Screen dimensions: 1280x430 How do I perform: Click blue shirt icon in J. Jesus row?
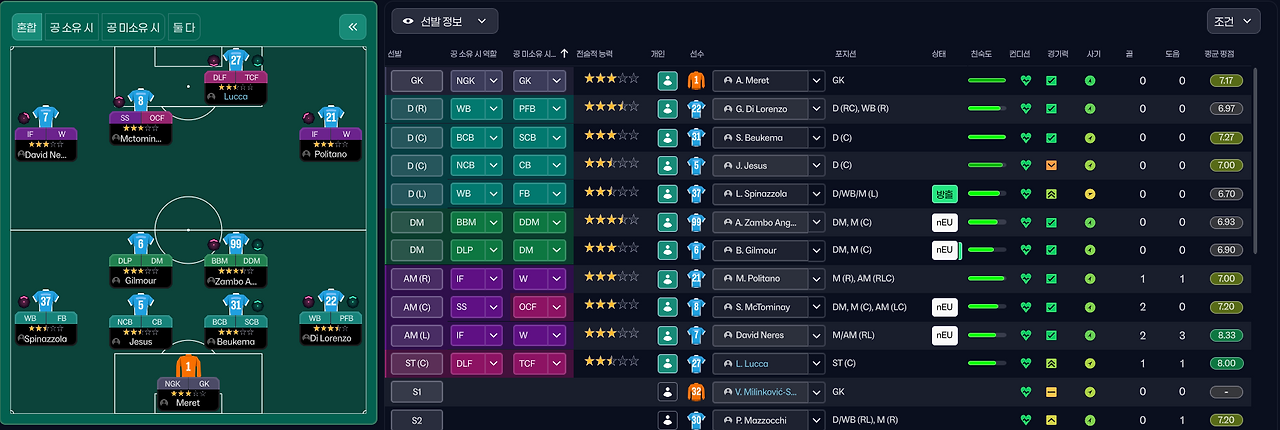click(696, 165)
